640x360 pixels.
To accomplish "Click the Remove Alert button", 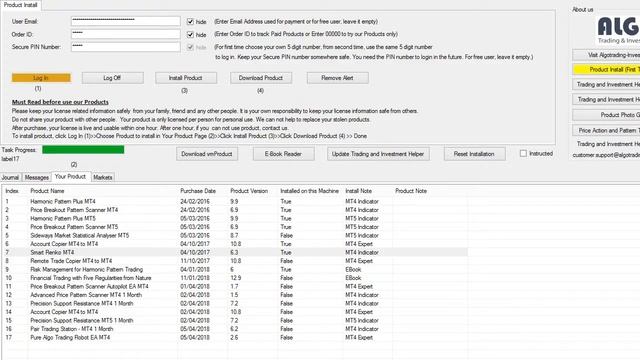I will pyautogui.click(x=337, y=78).
